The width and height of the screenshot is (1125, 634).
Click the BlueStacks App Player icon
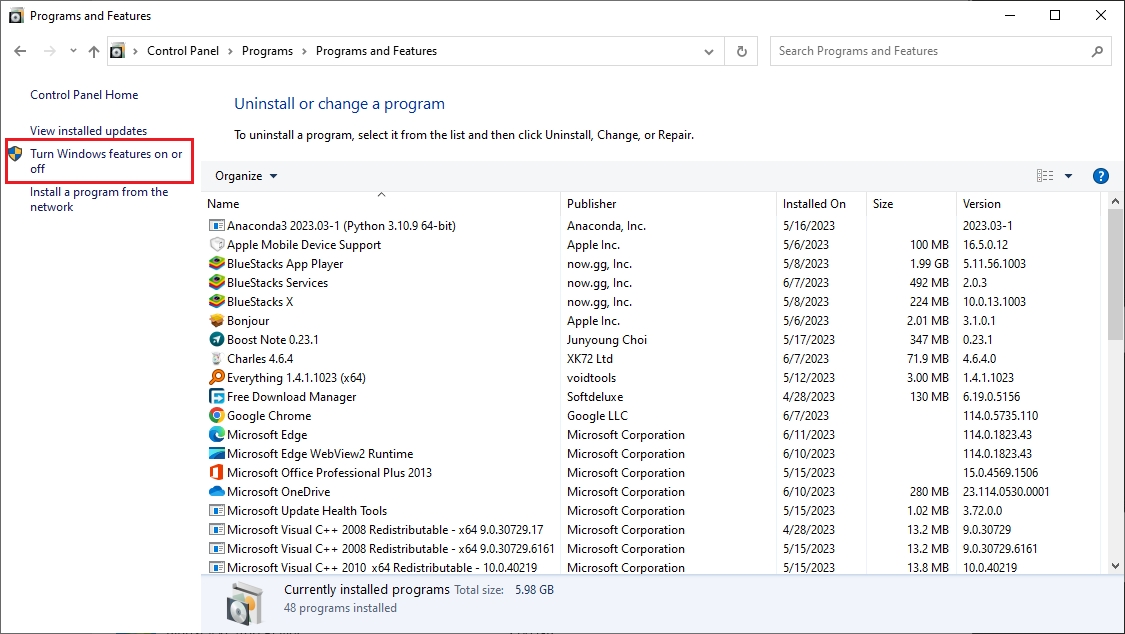[217, 264]
